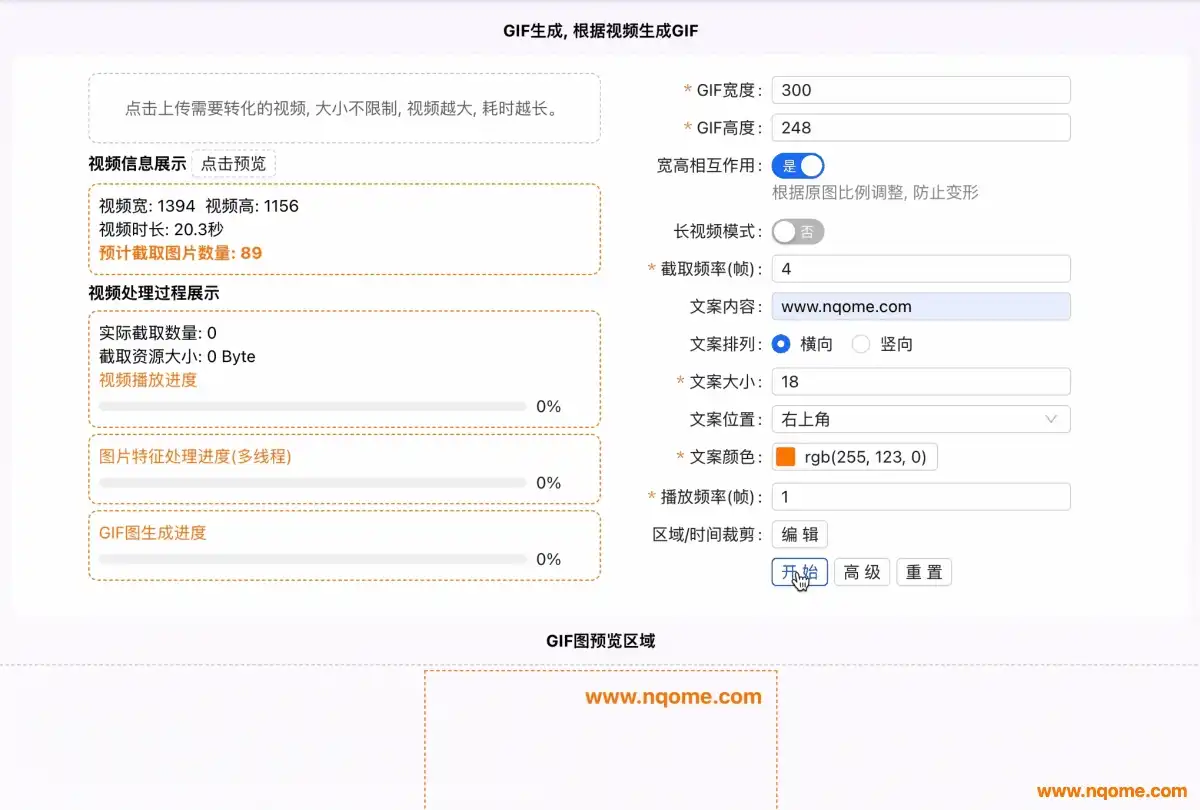The height and width of the screenshot is (810, 1200).
Task: Open the 文案位置 position dropdown showing 右上角
Action: [920, 419]
